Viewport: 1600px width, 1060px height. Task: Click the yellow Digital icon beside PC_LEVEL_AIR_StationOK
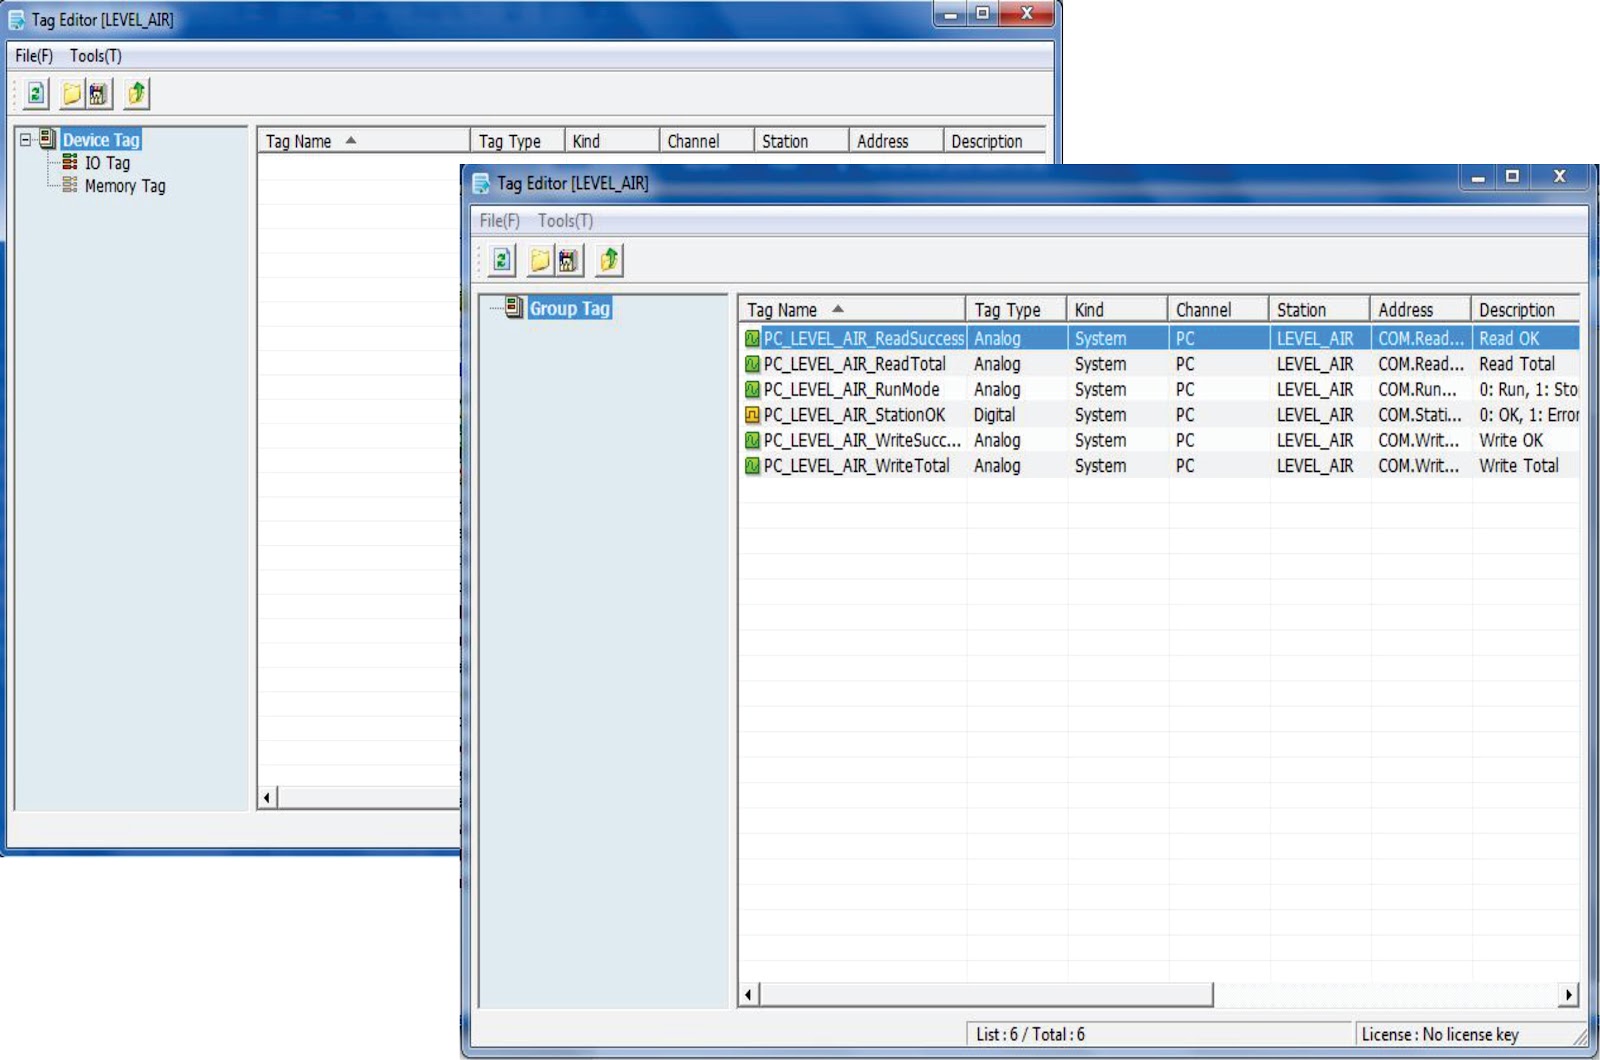(752, 414)
